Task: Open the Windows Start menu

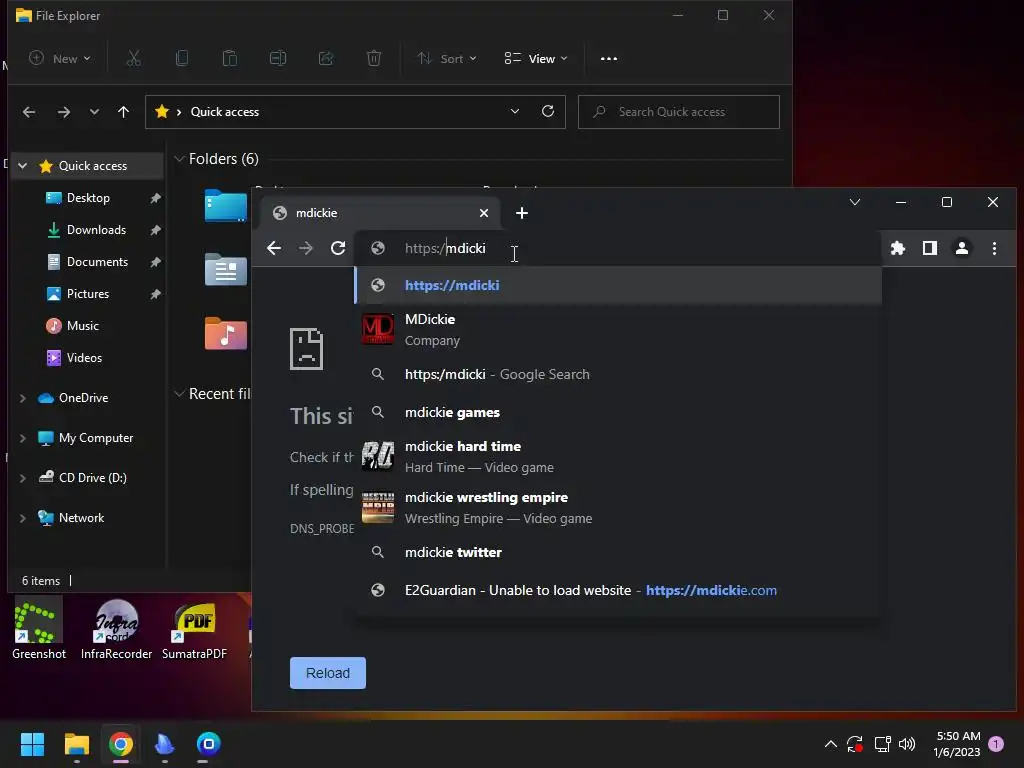Action: click(x=32, y=744)
